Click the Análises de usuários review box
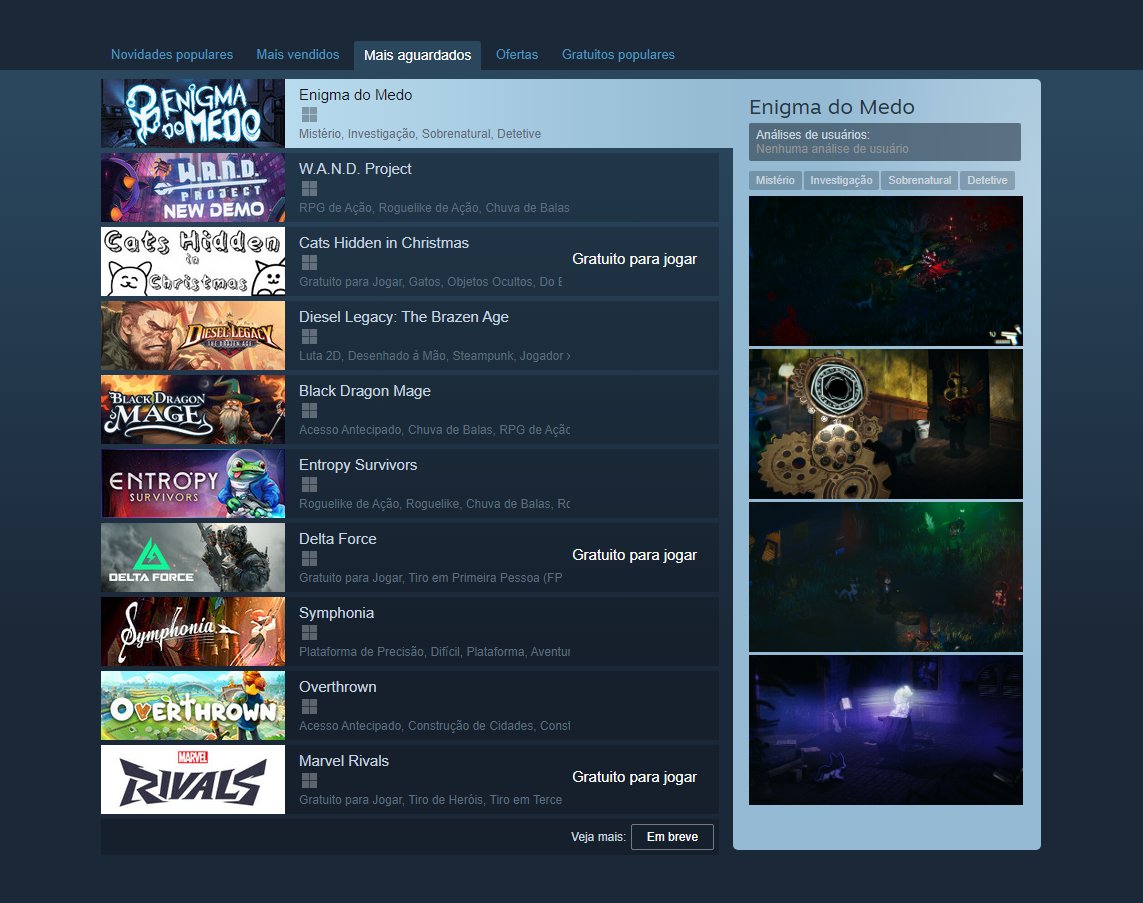 [885, 141]
